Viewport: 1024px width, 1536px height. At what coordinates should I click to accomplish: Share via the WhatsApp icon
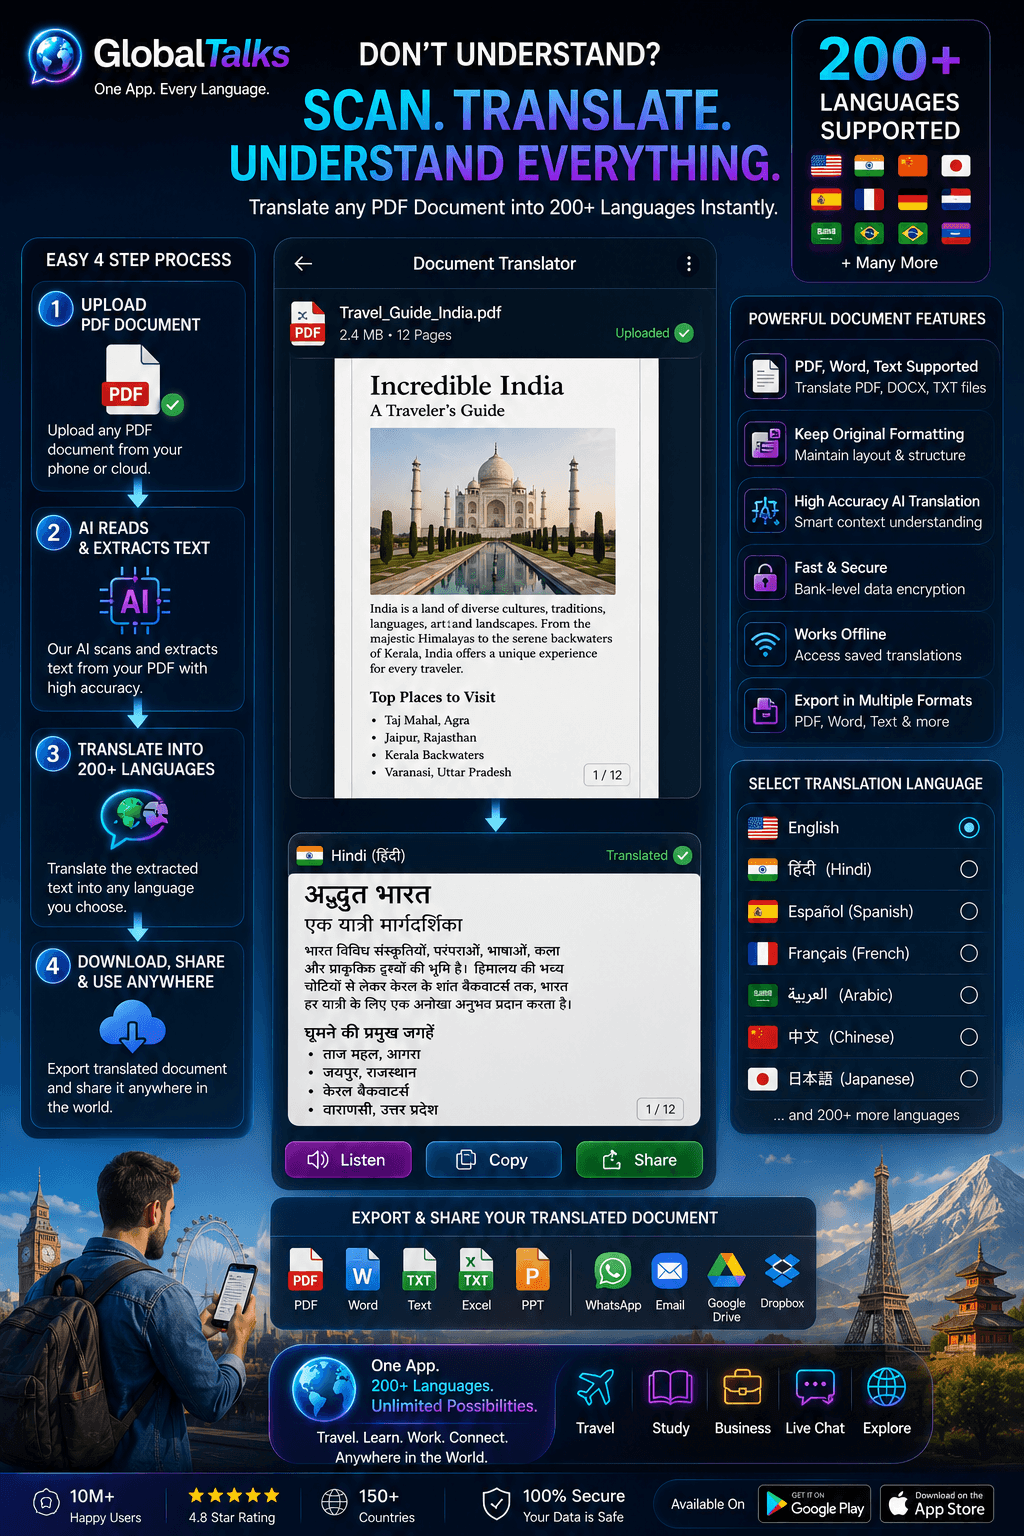coord(613,1271)
